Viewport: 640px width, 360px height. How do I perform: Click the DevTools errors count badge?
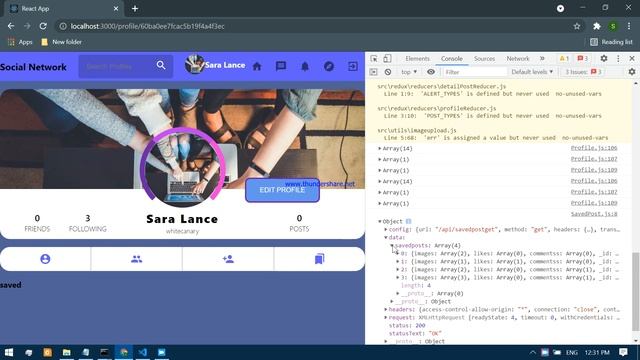coord(582,59)
